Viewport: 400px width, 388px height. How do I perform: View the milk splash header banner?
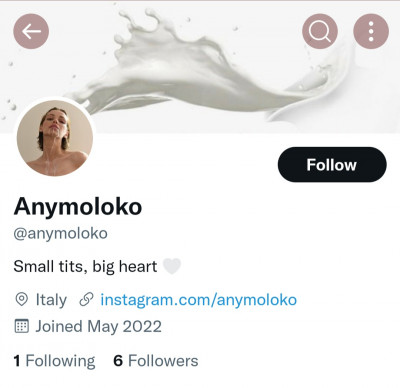point(200,67)
